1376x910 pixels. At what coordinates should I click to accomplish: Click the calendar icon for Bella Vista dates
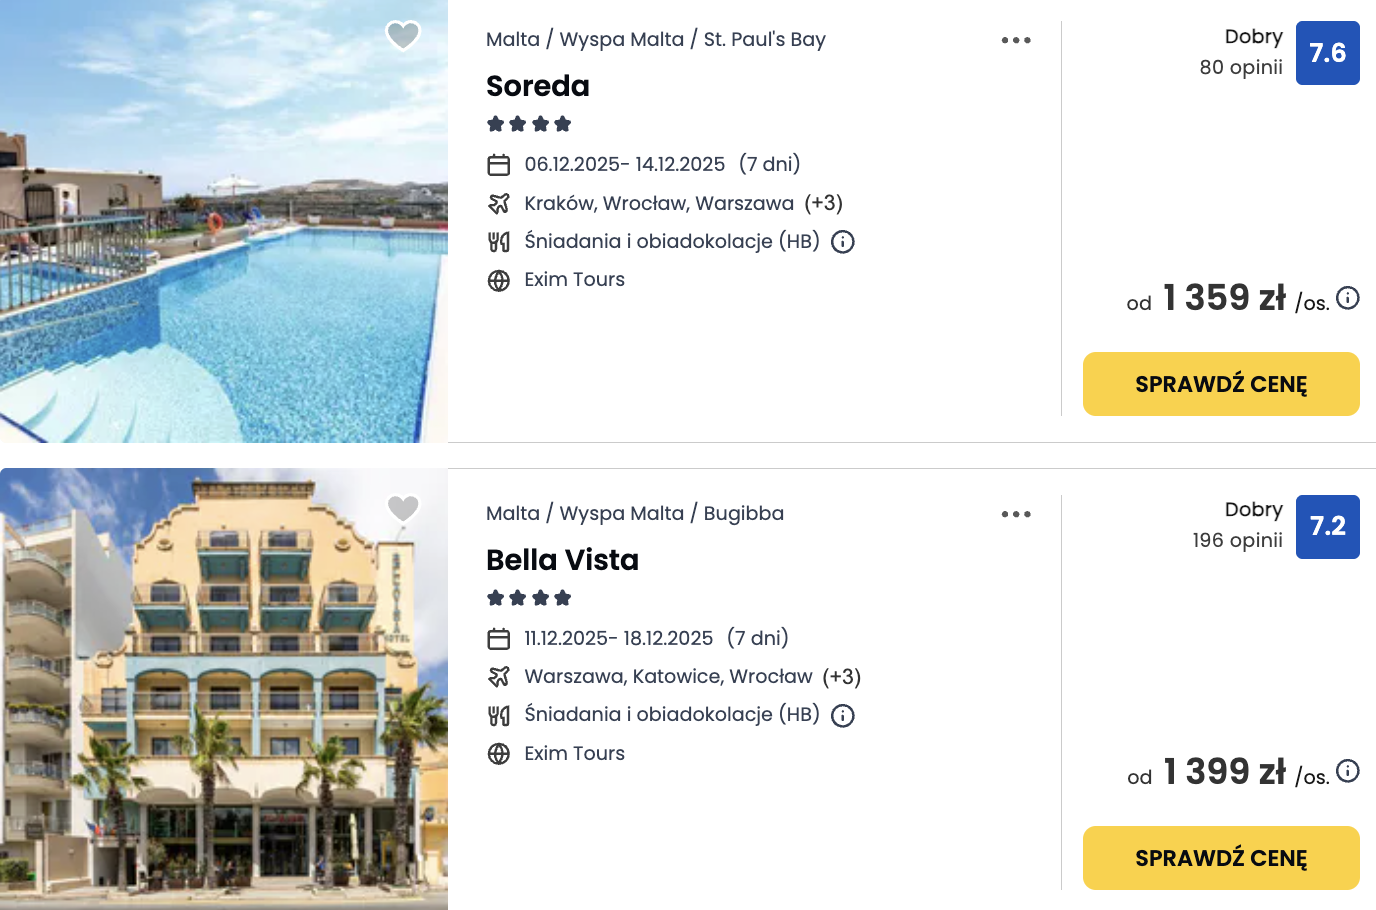click(x=499, y=639)
